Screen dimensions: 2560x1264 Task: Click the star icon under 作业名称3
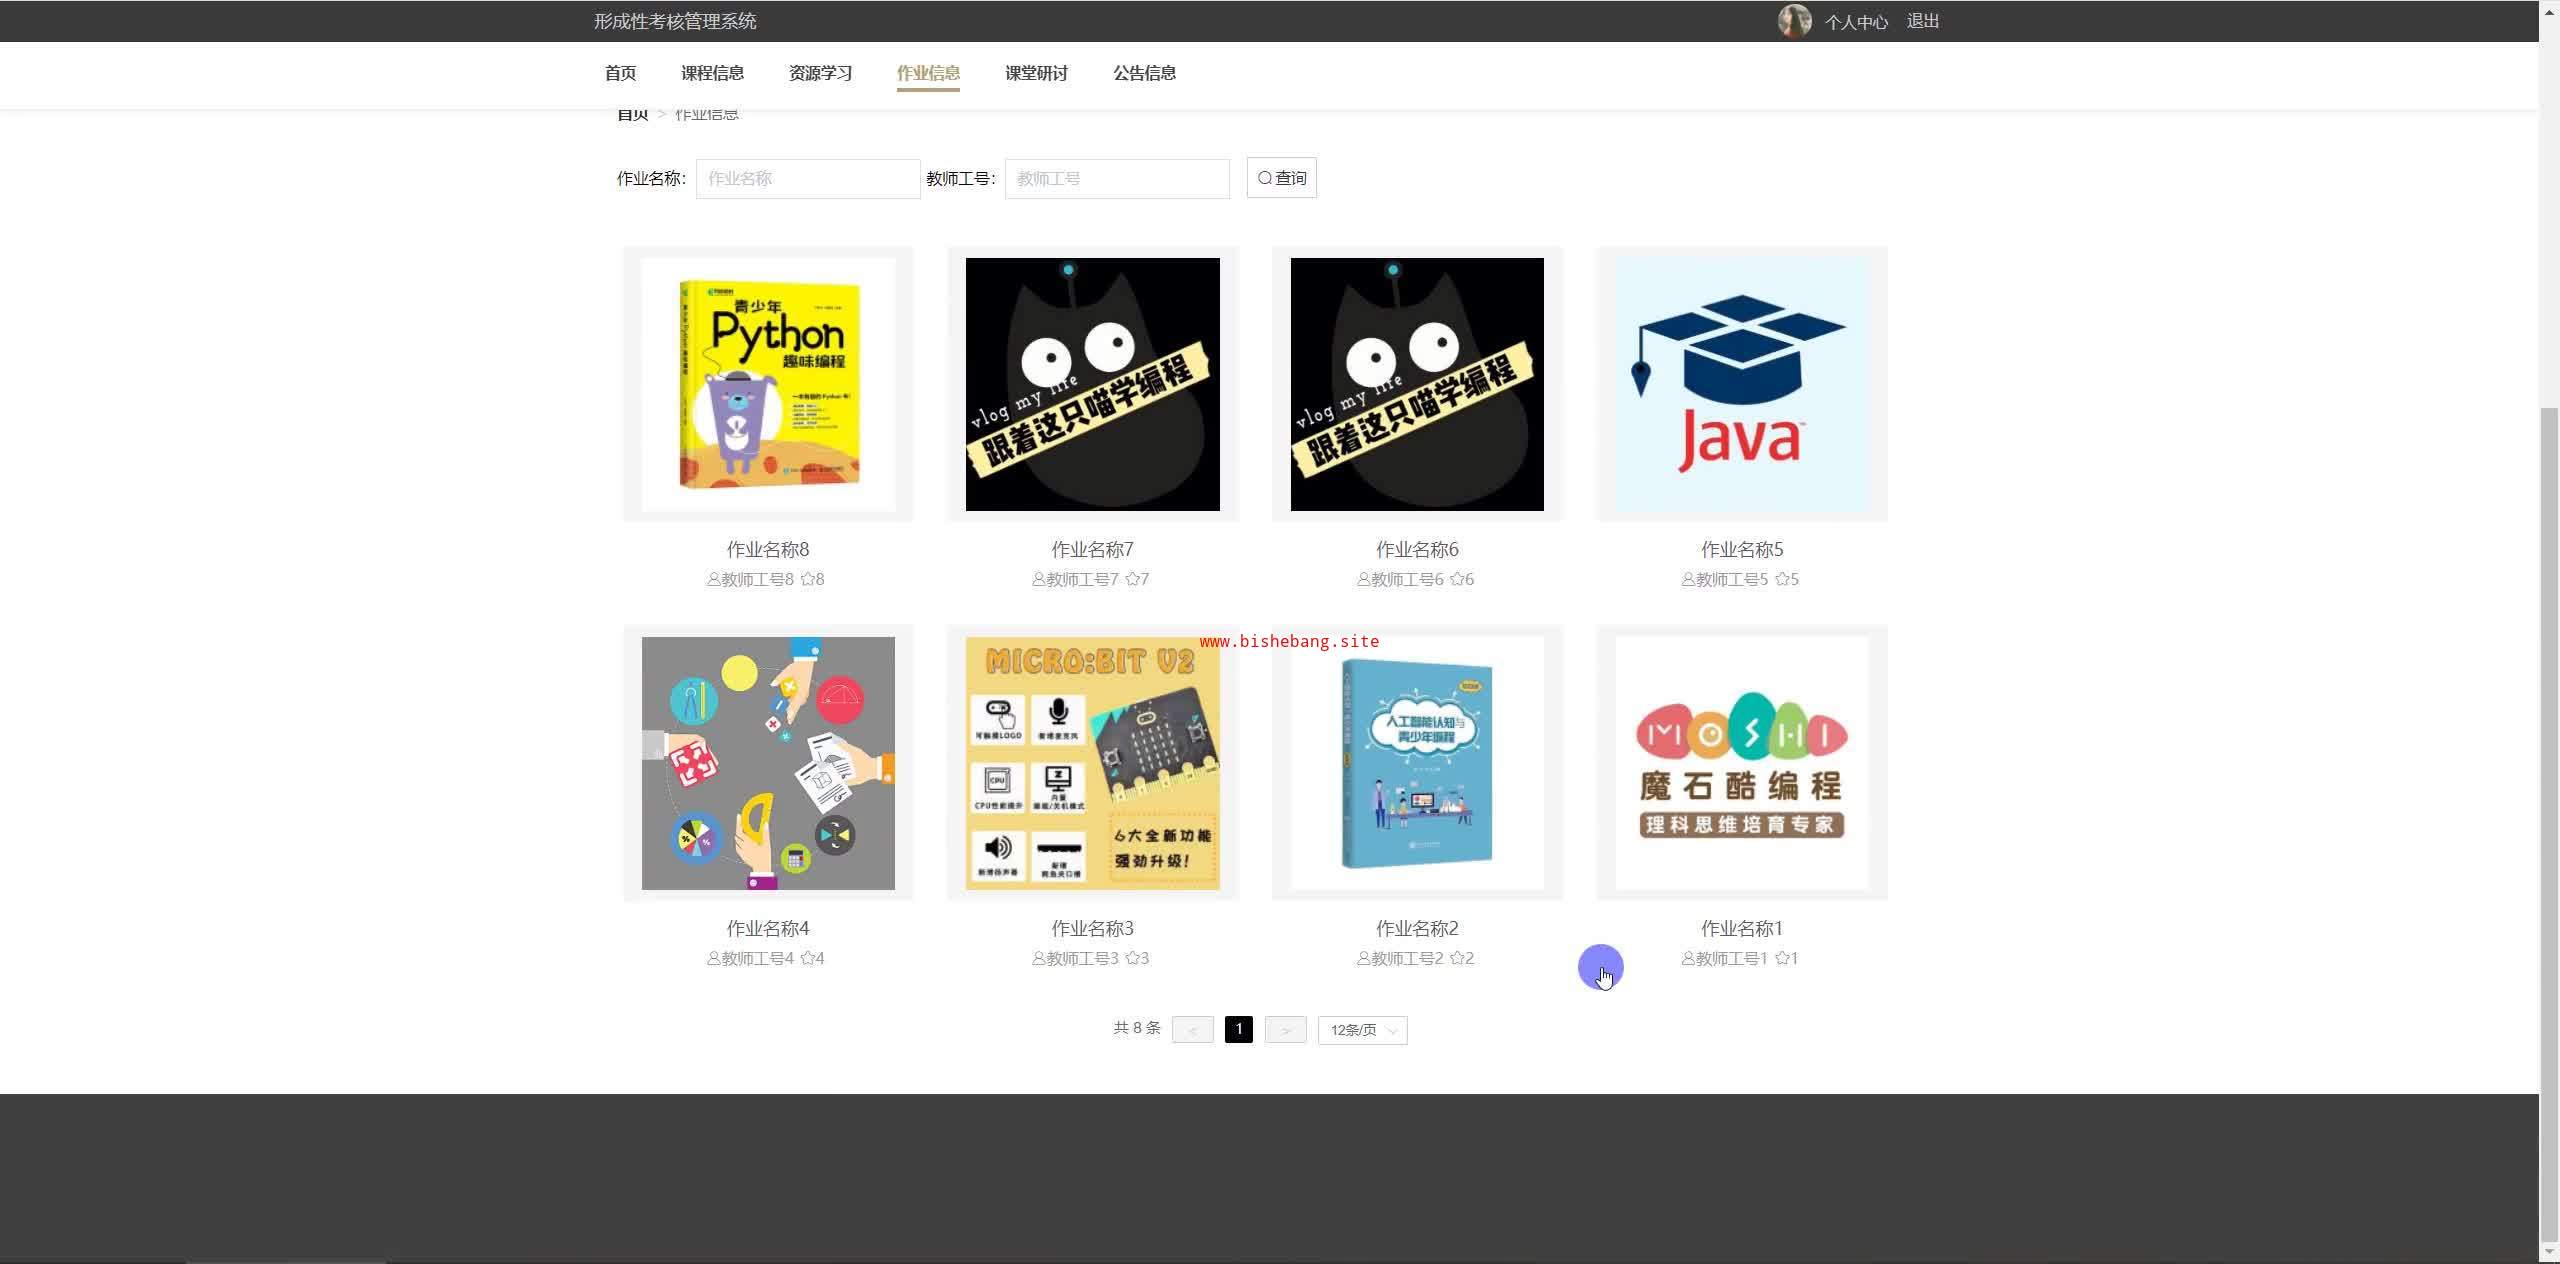[x=1132, y=958]
